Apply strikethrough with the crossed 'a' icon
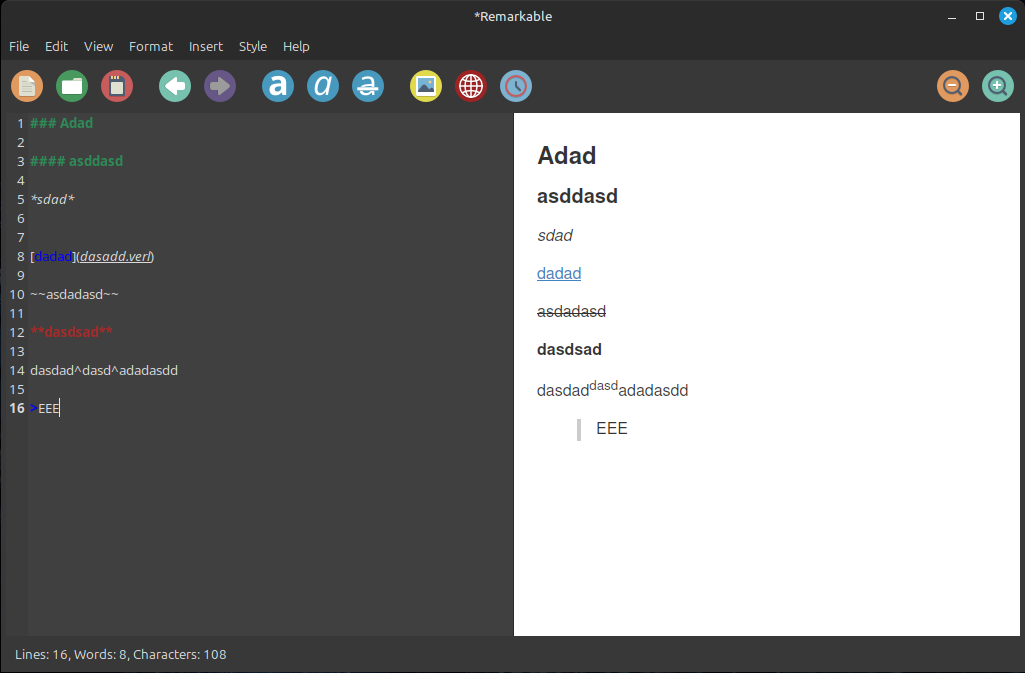 [x=368, y=86]
